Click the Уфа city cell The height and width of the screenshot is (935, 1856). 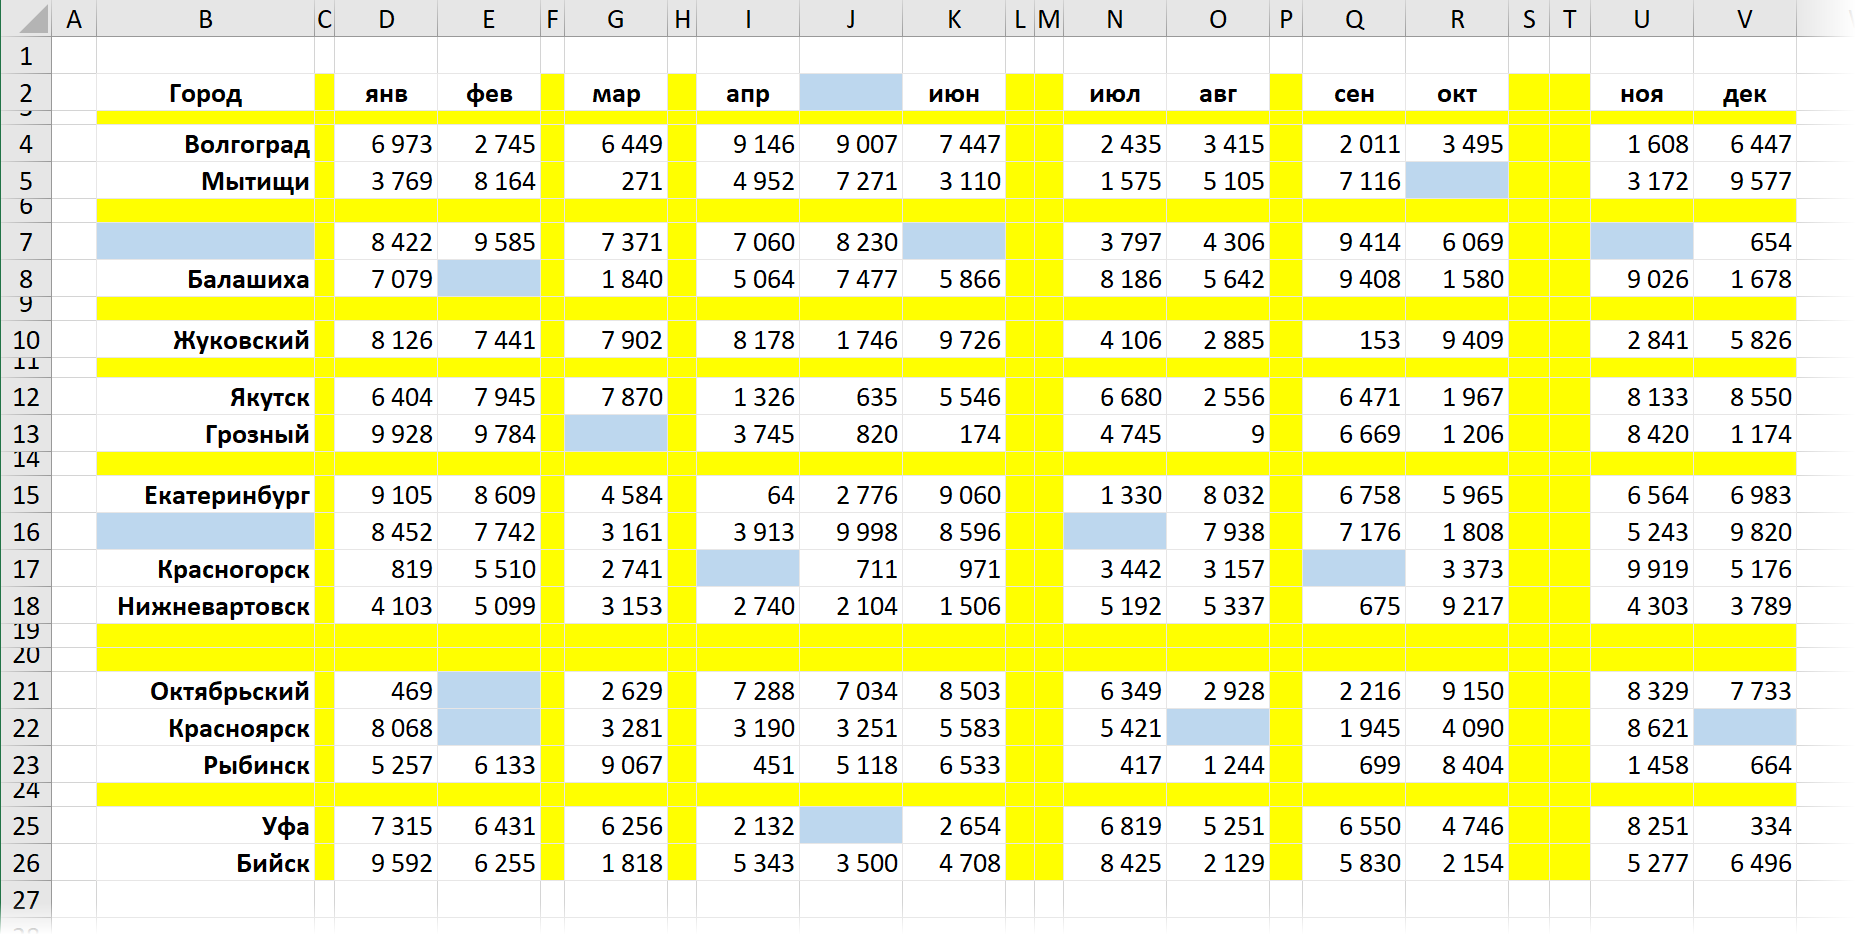coord(205,826)
